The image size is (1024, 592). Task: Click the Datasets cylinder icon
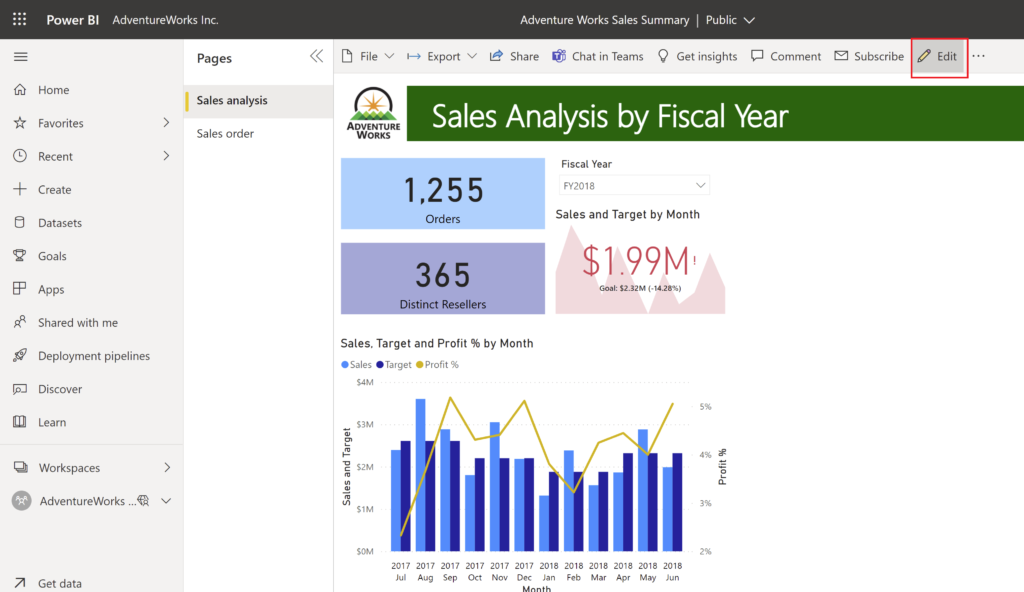20,223
